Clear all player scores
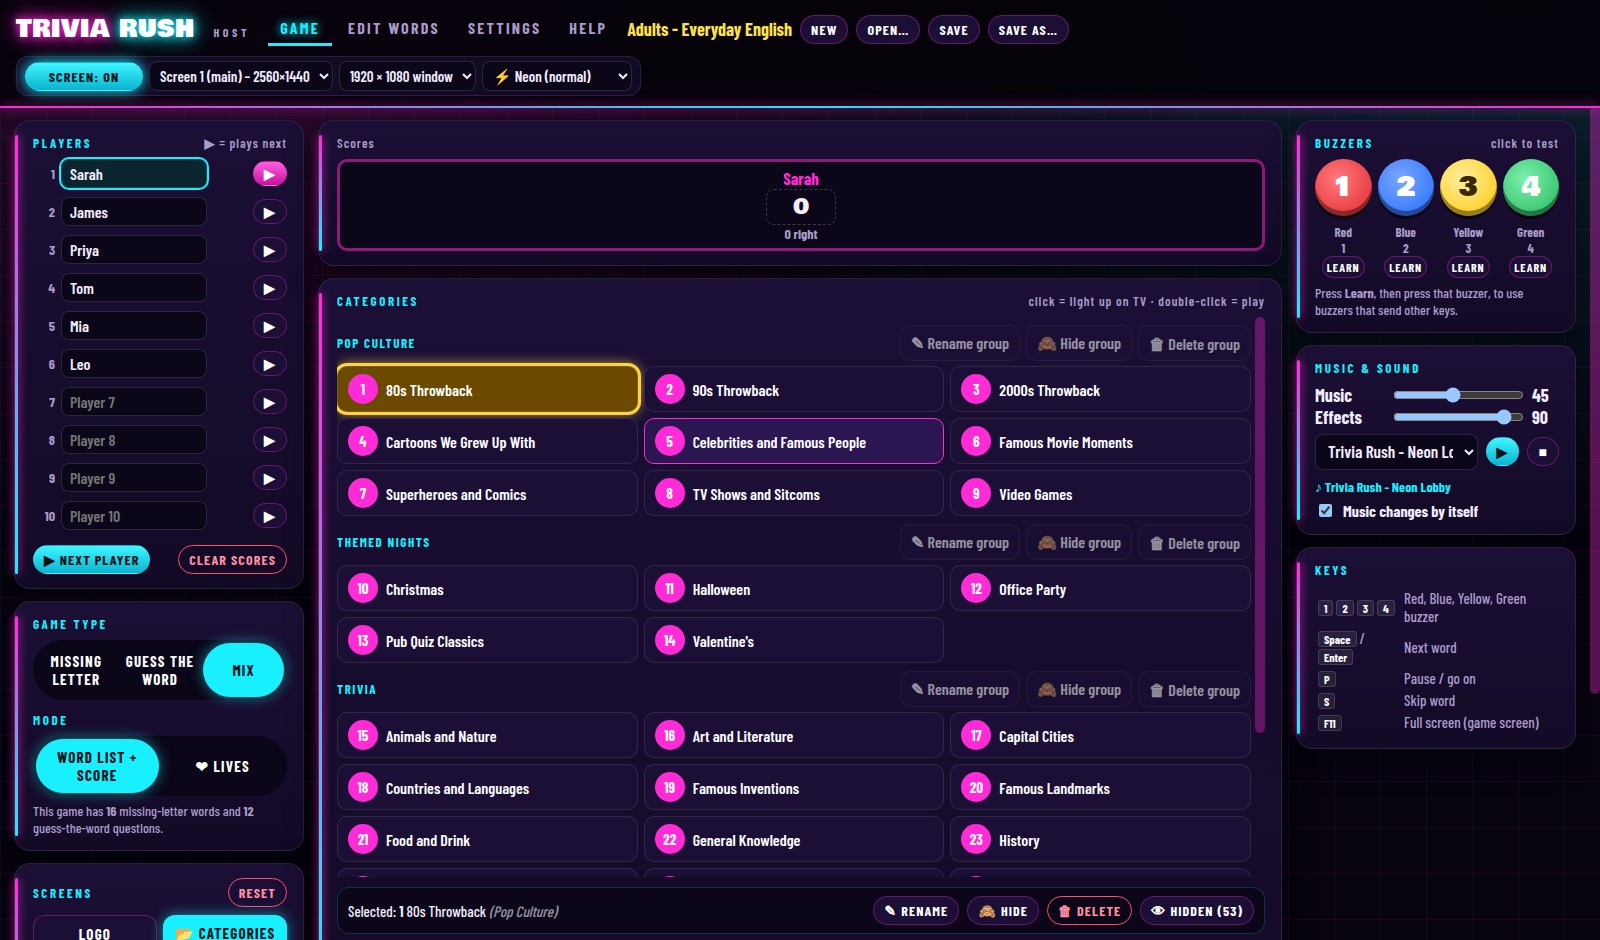1600x940 pixels. (x=232, y=560)
